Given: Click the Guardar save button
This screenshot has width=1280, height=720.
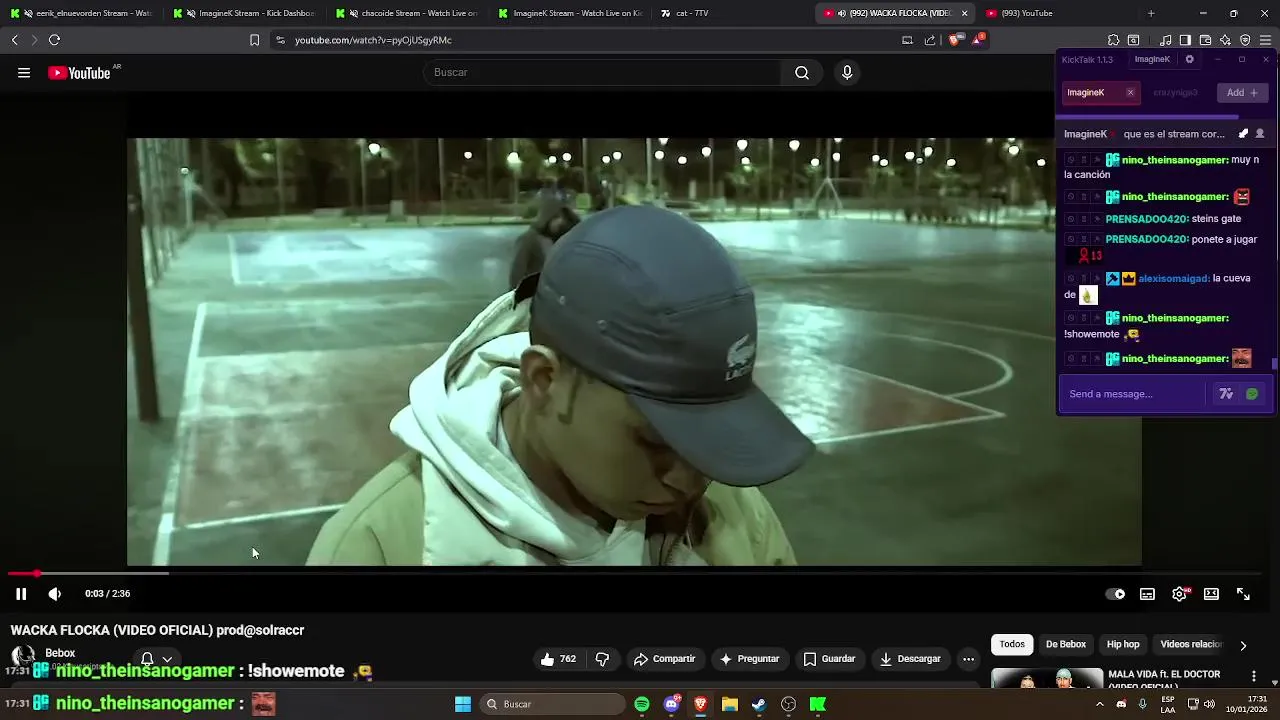Looking at the screenshot, I should click(x=829, y=659).
